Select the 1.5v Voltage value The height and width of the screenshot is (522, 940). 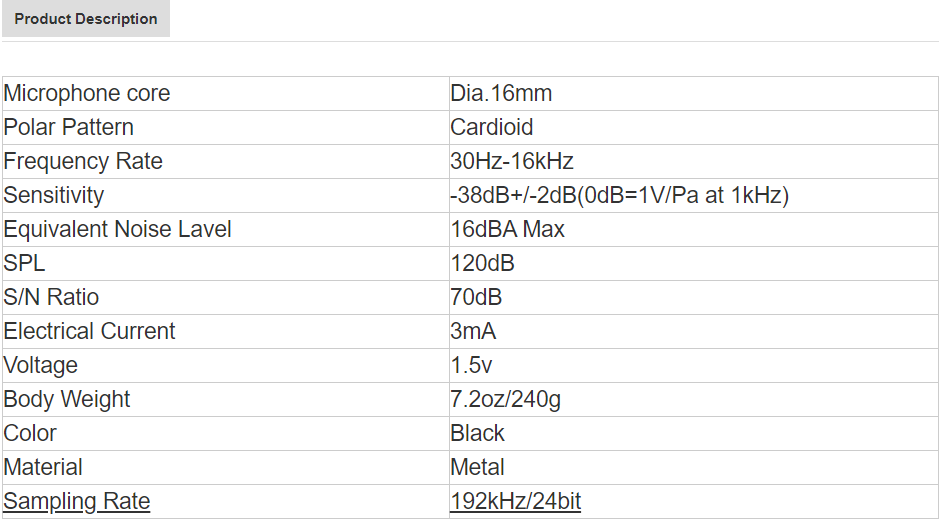[471, 365]
